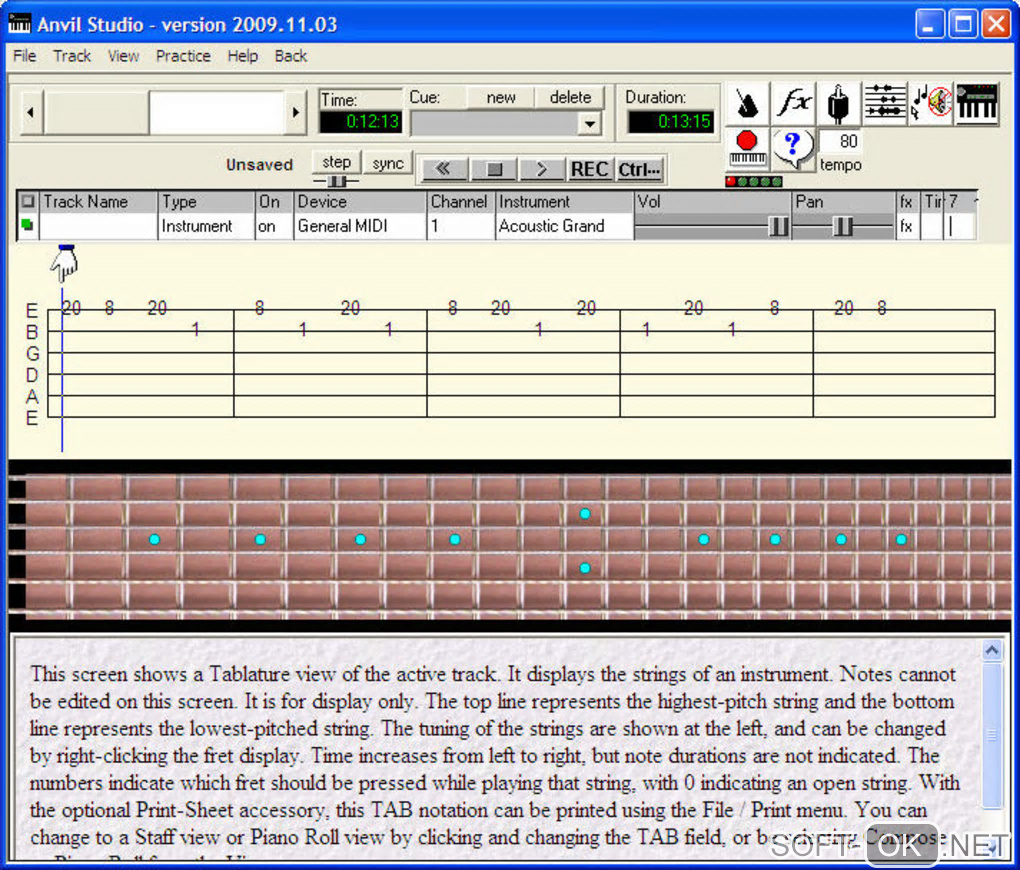
Task: Click the REC record button
Action: [x=589, y=169]
